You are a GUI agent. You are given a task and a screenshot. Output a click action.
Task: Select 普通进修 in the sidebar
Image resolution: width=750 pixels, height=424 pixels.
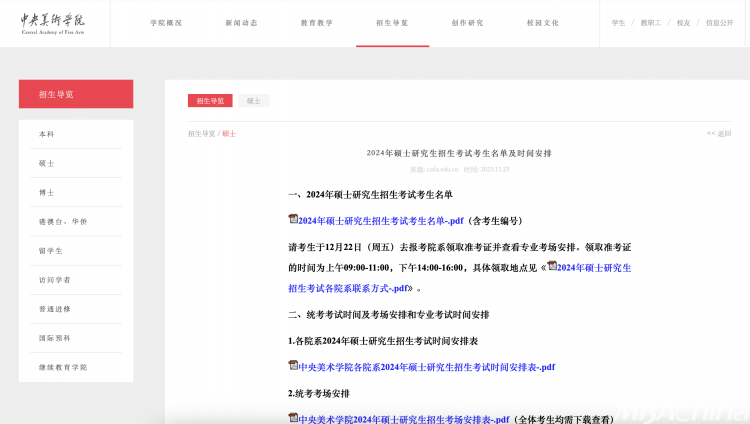55,309
